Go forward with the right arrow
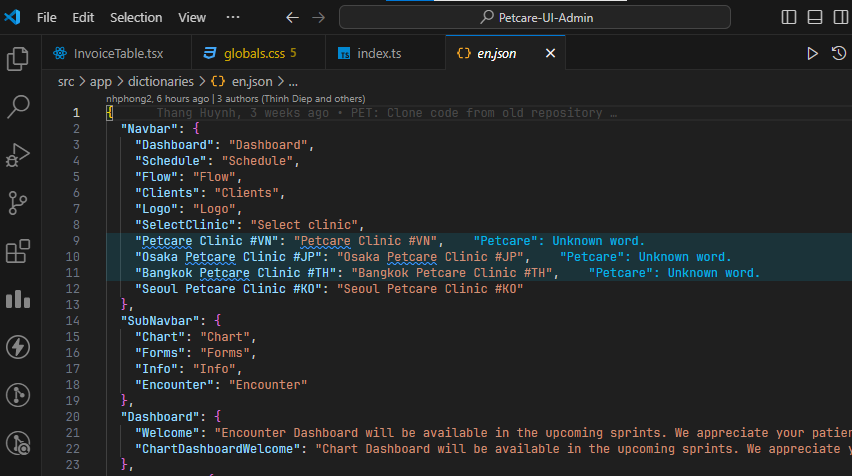The width and height of the screenshot is (852, 476). [x=318, y=17]
